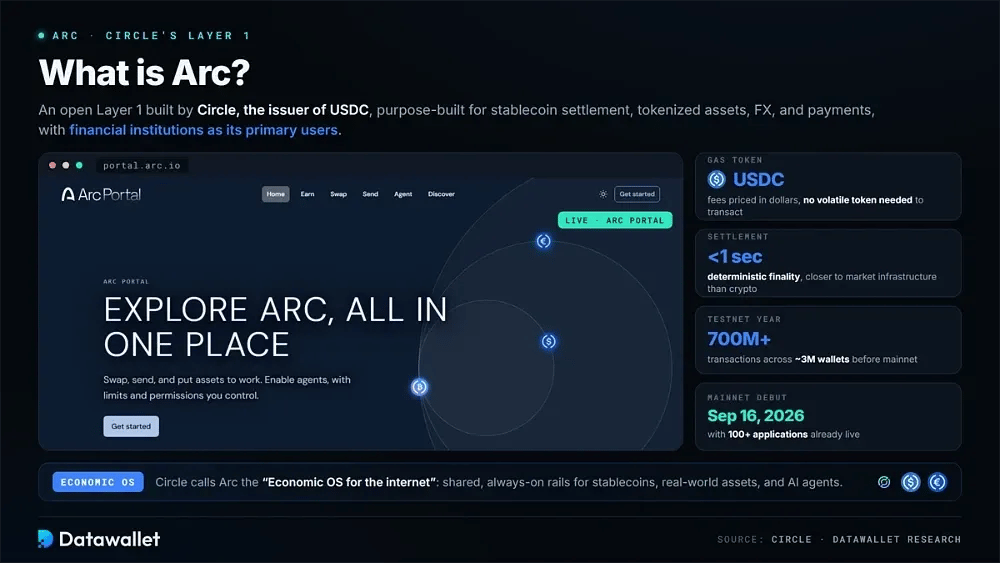Open the Discover nav item
This screenshot has width=1000, height=563.
441,194
